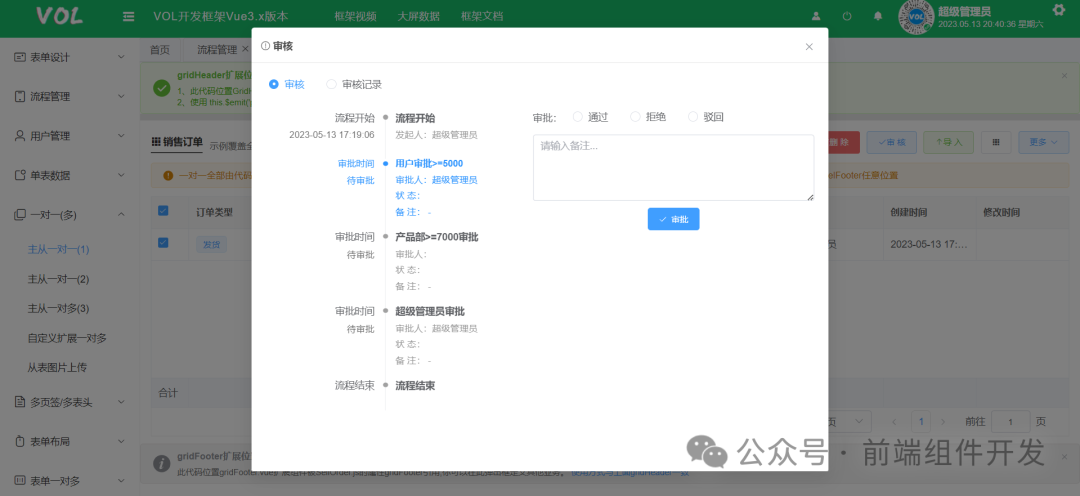Expand the 用户管理 menu
Screen dimensions: 1080x496
121,136
